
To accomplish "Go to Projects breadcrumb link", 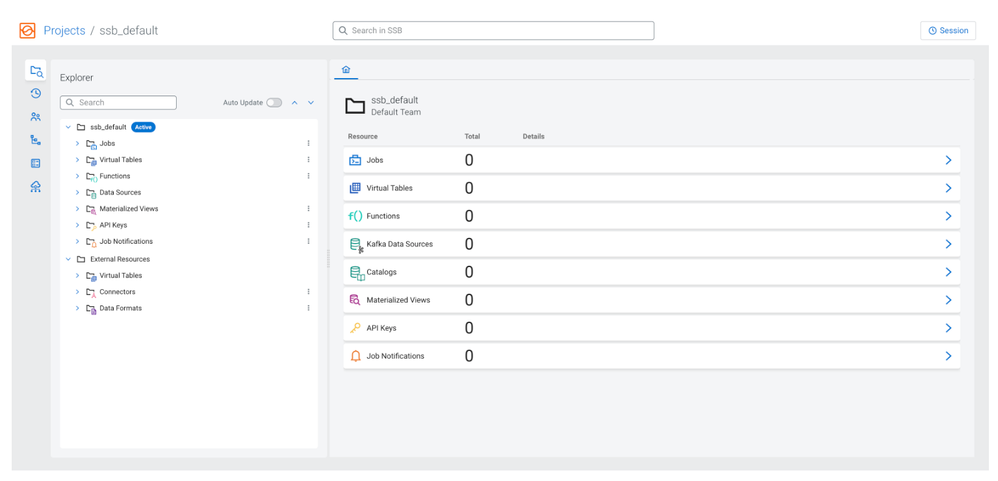I will [x=64, y=31].
